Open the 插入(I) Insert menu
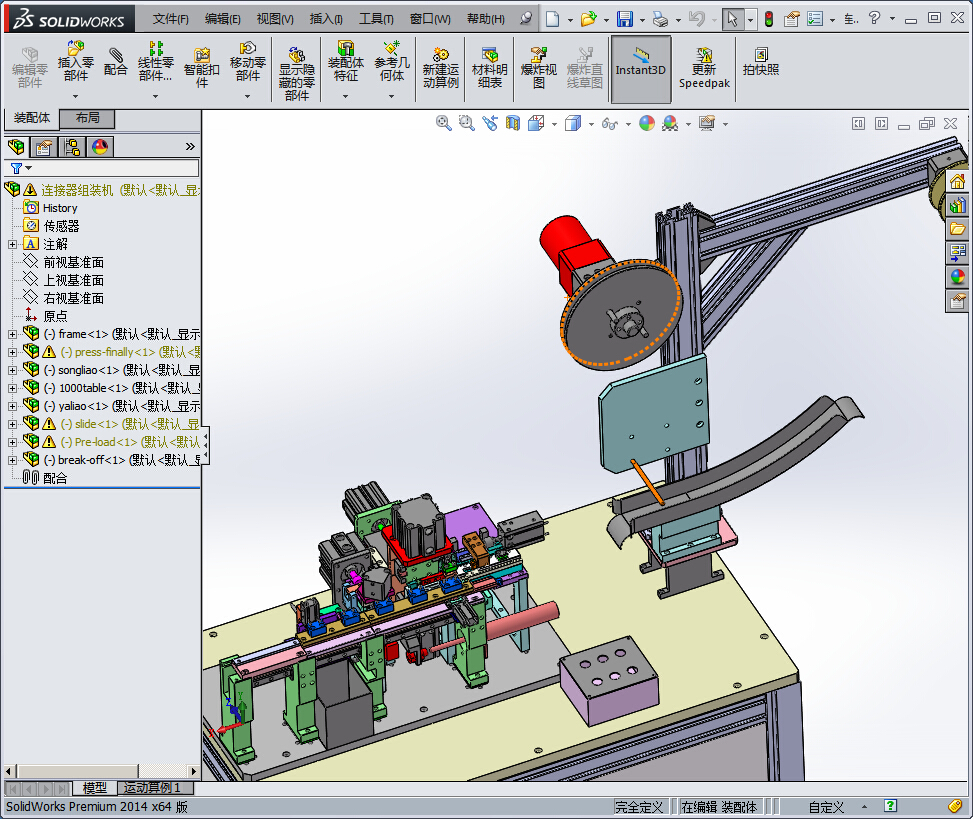The image size is (973, 819). coord(326,19)
